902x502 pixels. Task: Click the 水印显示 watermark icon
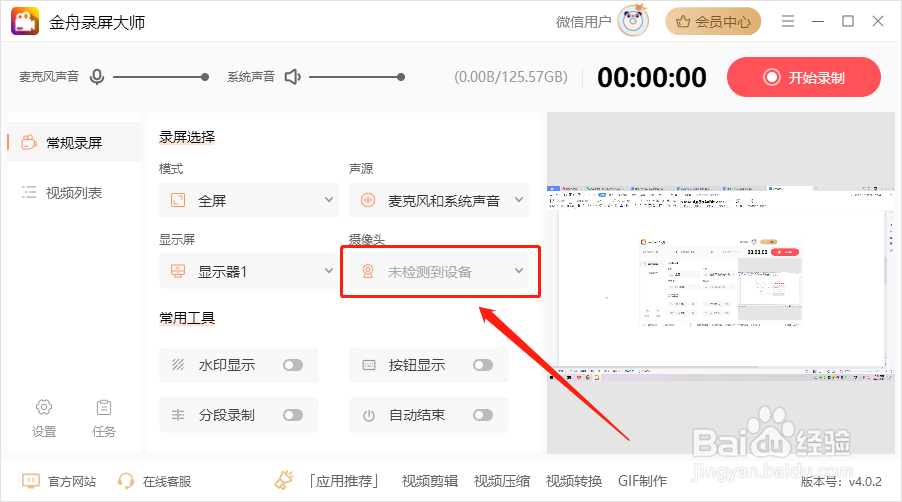[x=178, y=365]
